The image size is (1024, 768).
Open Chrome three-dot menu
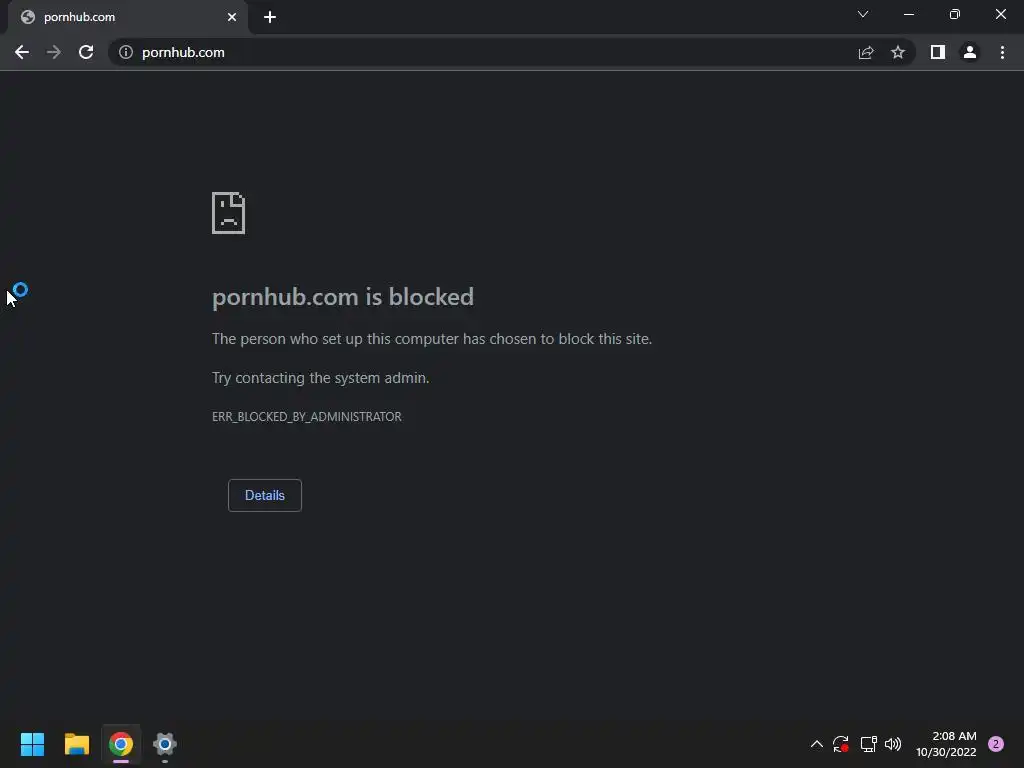tap(1002, 52)
